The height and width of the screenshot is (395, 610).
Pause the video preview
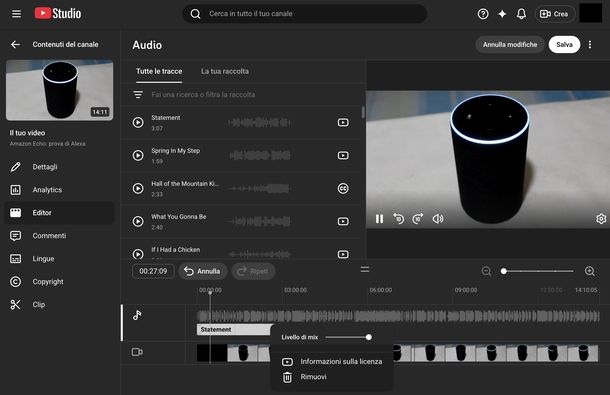pyautogui.click(x=379, y=219)
